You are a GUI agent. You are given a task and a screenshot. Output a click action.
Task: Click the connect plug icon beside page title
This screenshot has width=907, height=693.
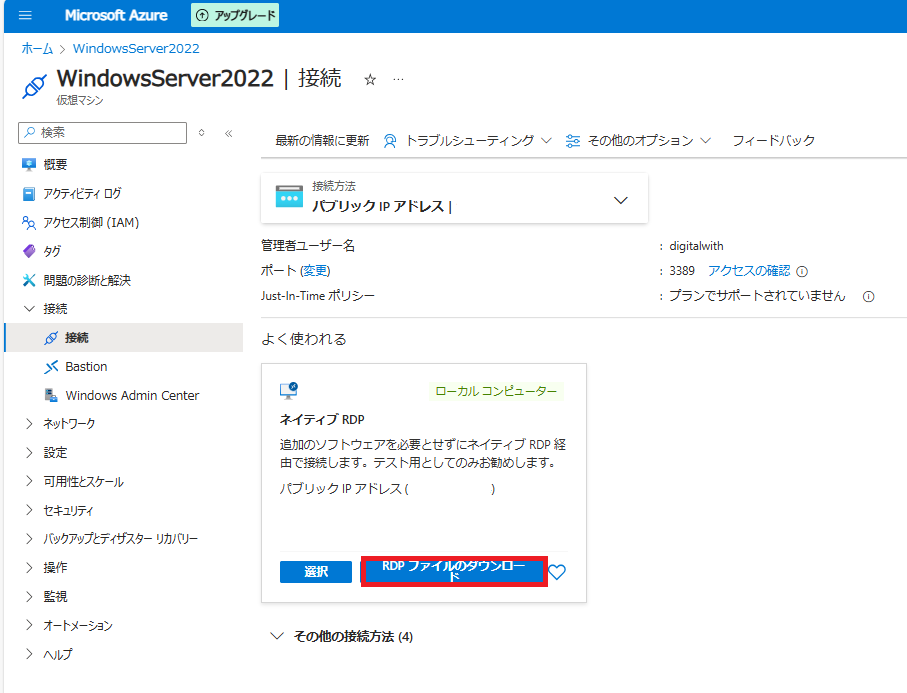pos(34,86)
